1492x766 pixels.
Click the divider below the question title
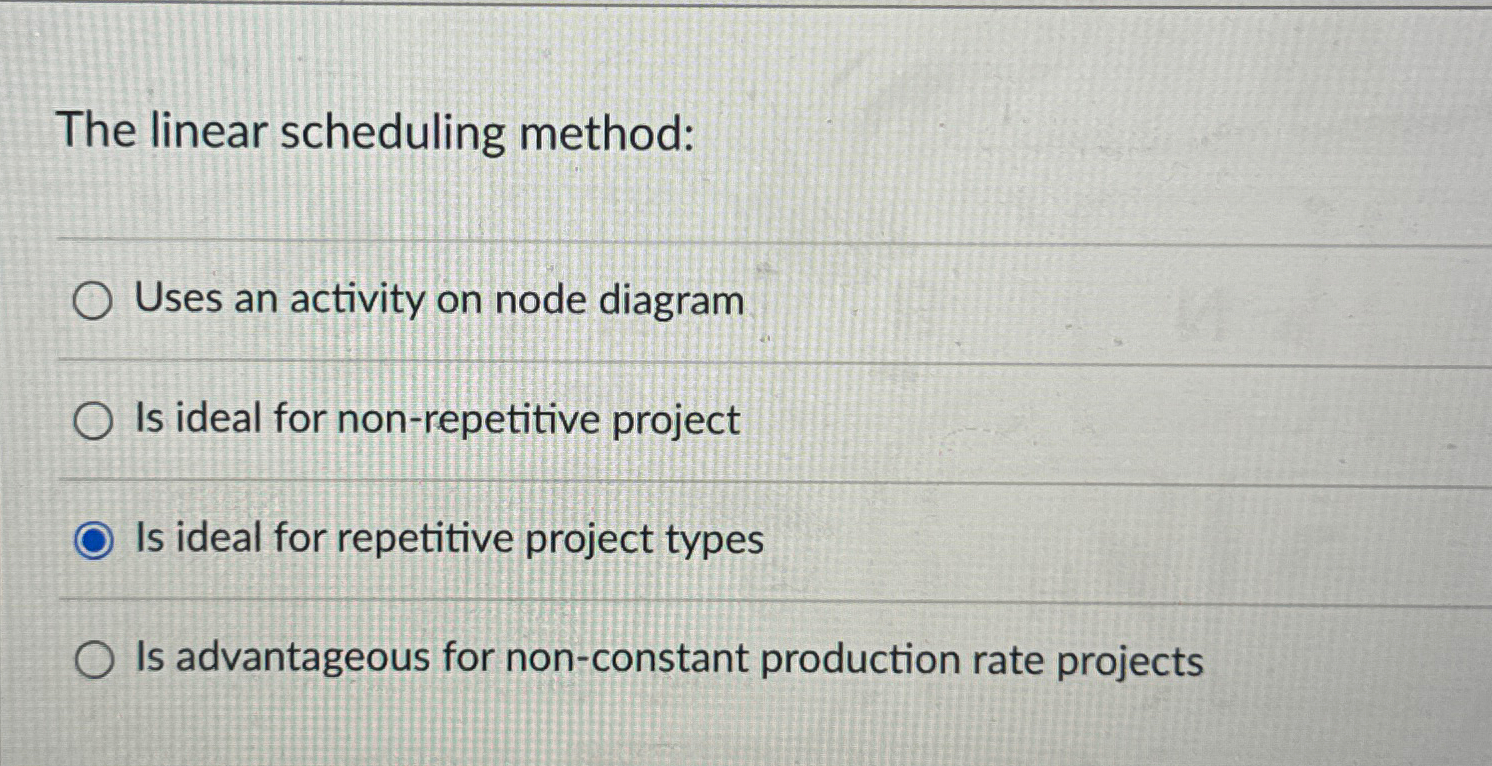tap(746, 238)
